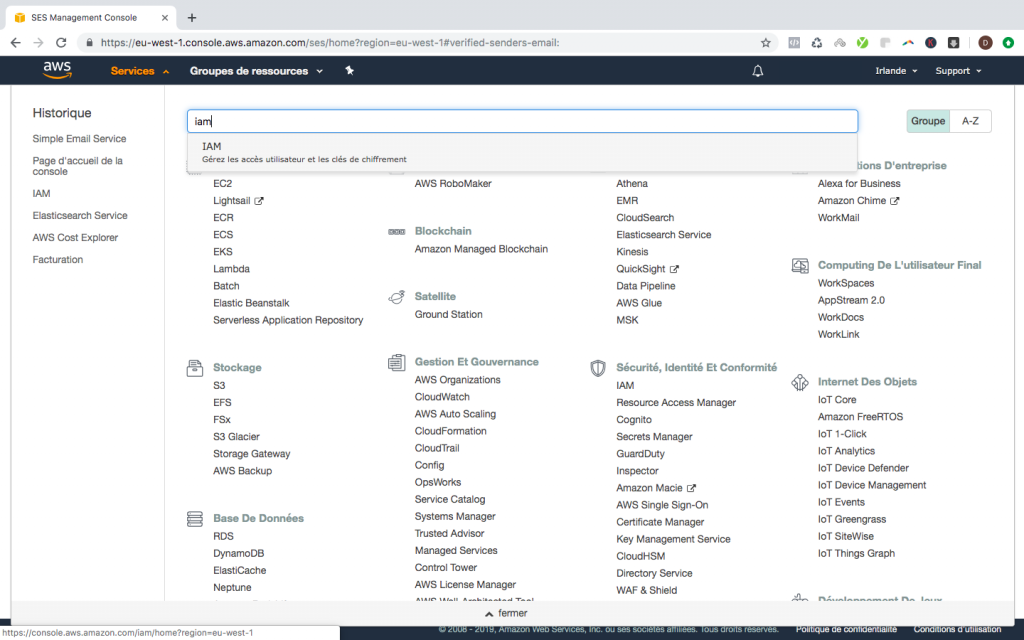Bookmark page with the star icon
Image resolution: width=1024 pixels, height=640 pixels.
click(766, 43)
